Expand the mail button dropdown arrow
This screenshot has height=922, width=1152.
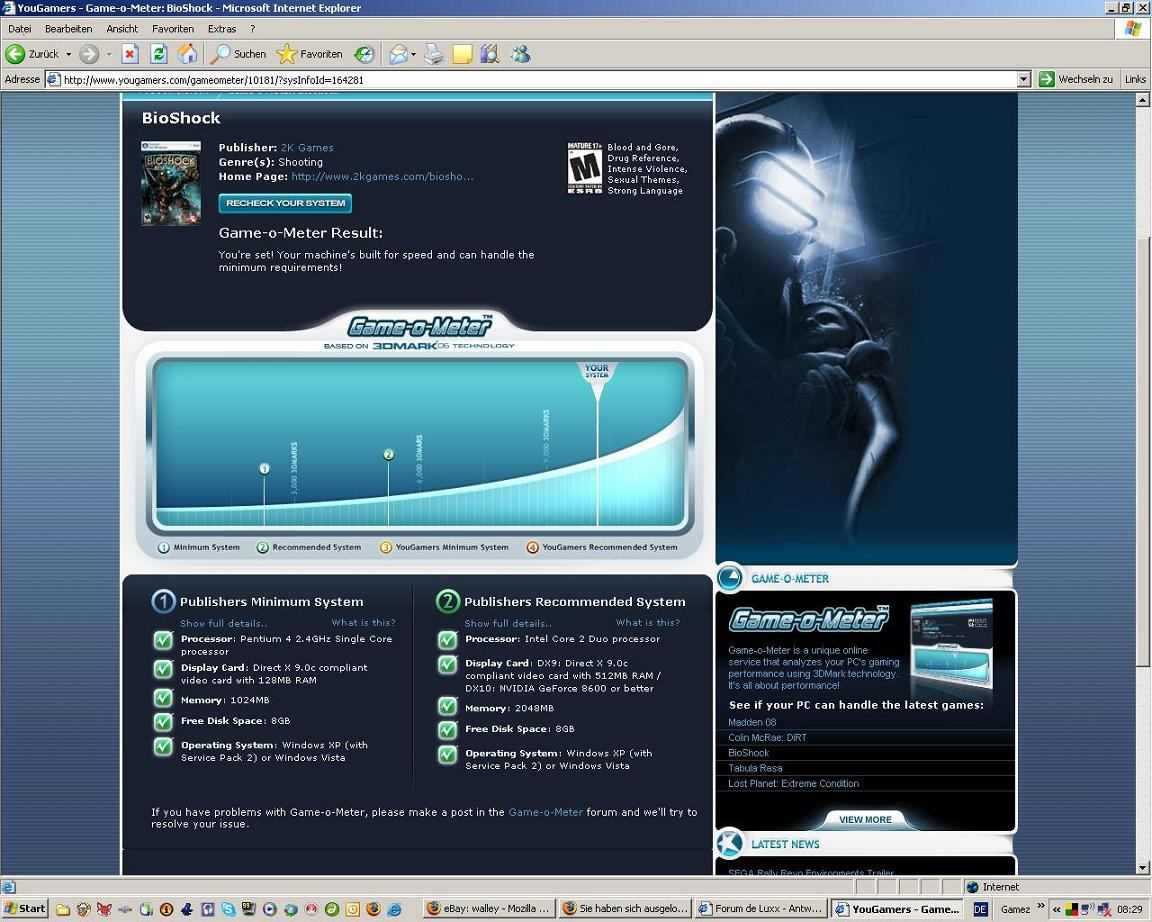[413, 54]
